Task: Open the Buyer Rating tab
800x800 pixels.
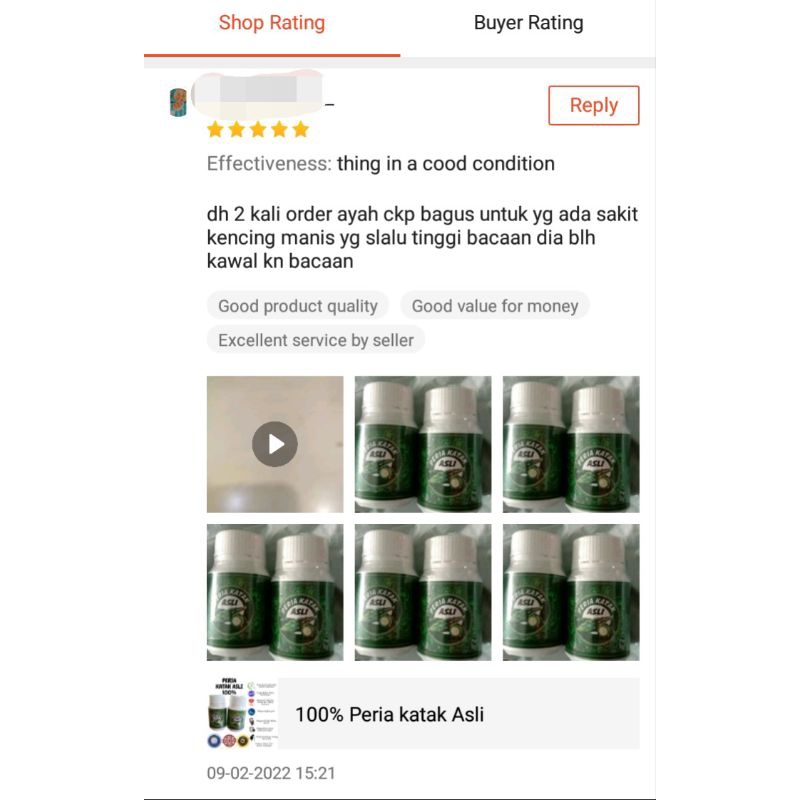Action: [528, 23]
